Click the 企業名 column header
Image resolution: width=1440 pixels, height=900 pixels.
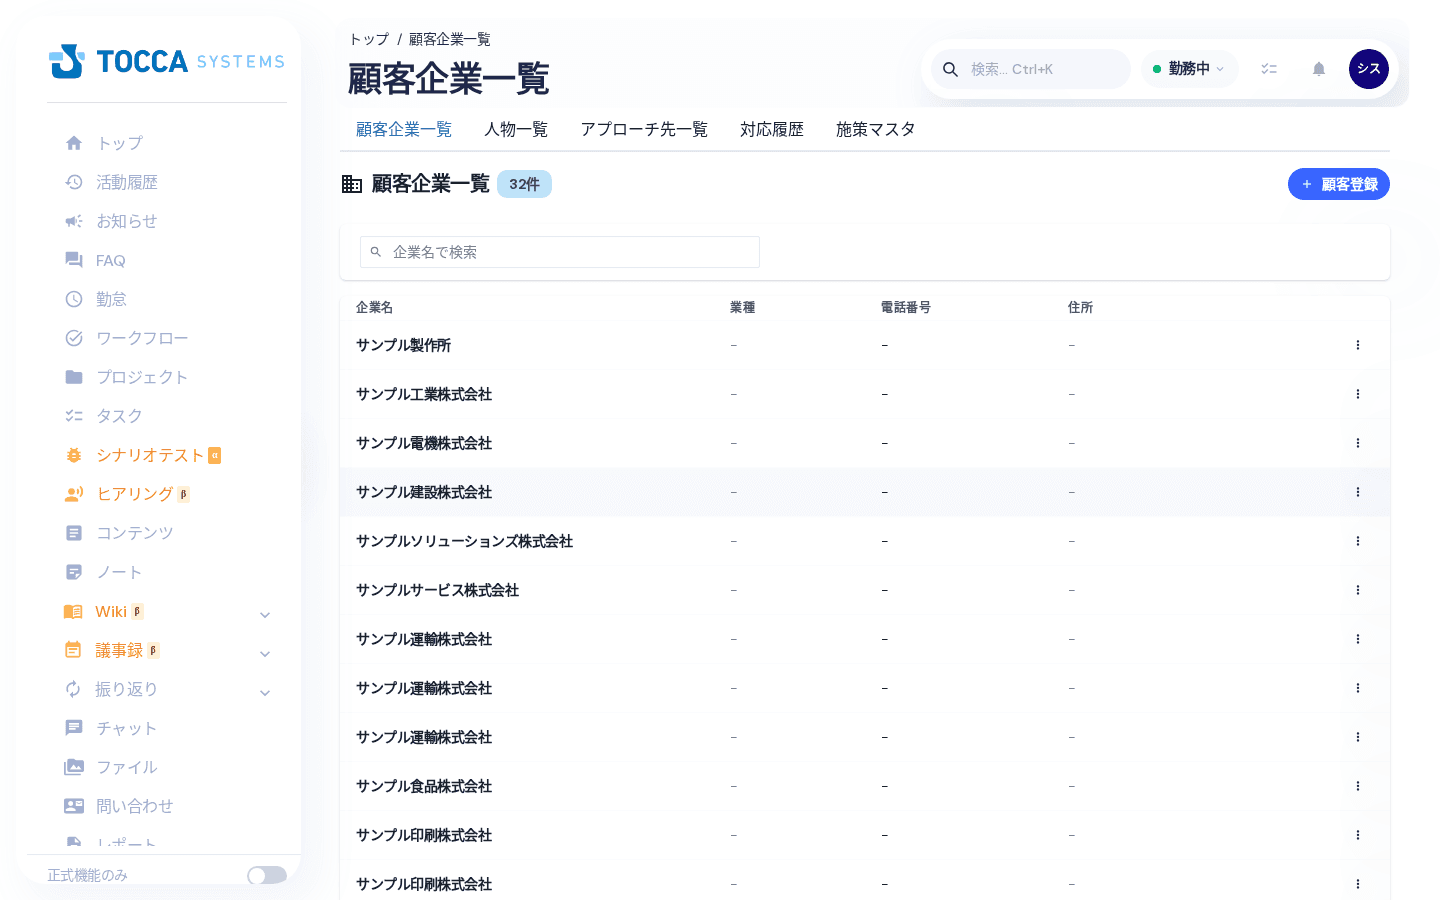[375, 307]
